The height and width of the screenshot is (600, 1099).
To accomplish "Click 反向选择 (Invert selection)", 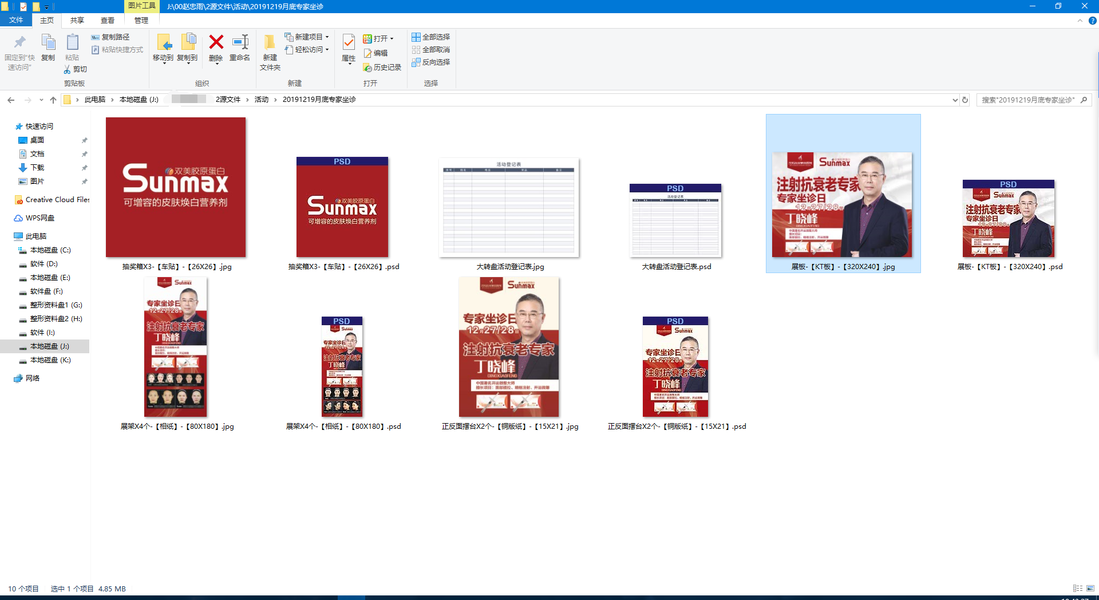I will tap(430, 62).
